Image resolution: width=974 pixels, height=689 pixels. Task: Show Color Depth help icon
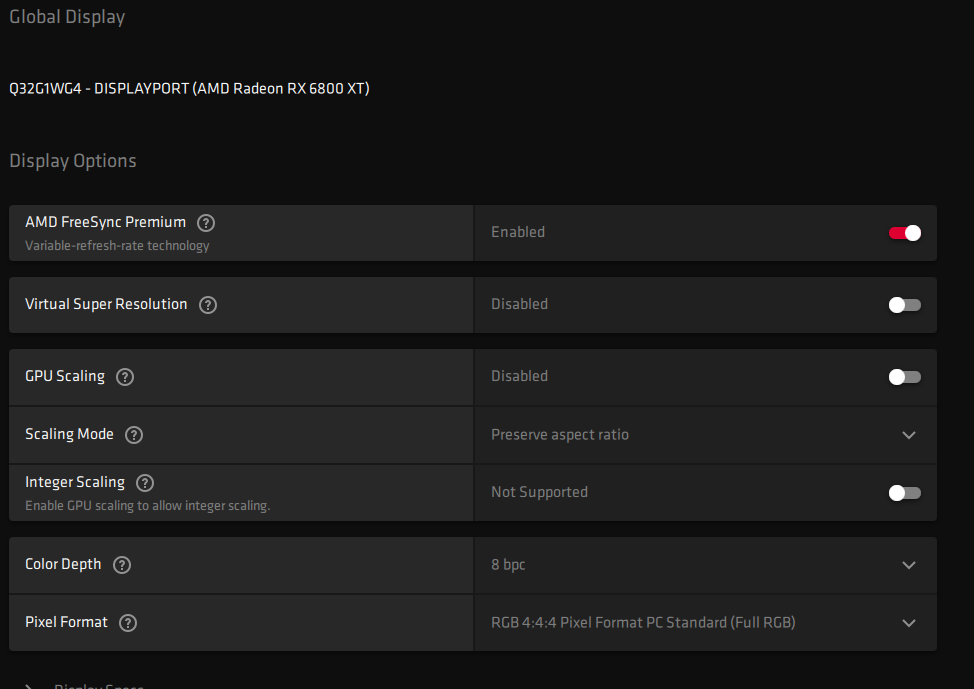122,565
